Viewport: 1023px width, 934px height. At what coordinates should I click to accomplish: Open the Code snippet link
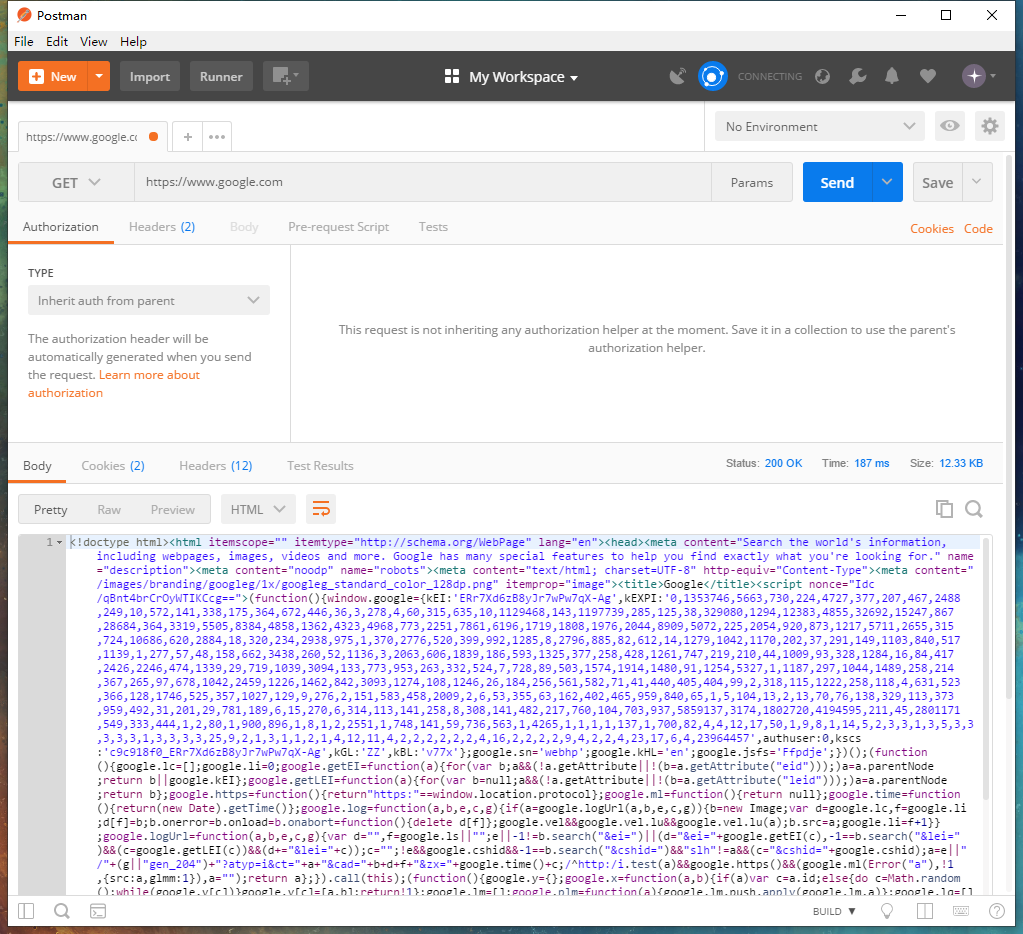click(978, 229)
